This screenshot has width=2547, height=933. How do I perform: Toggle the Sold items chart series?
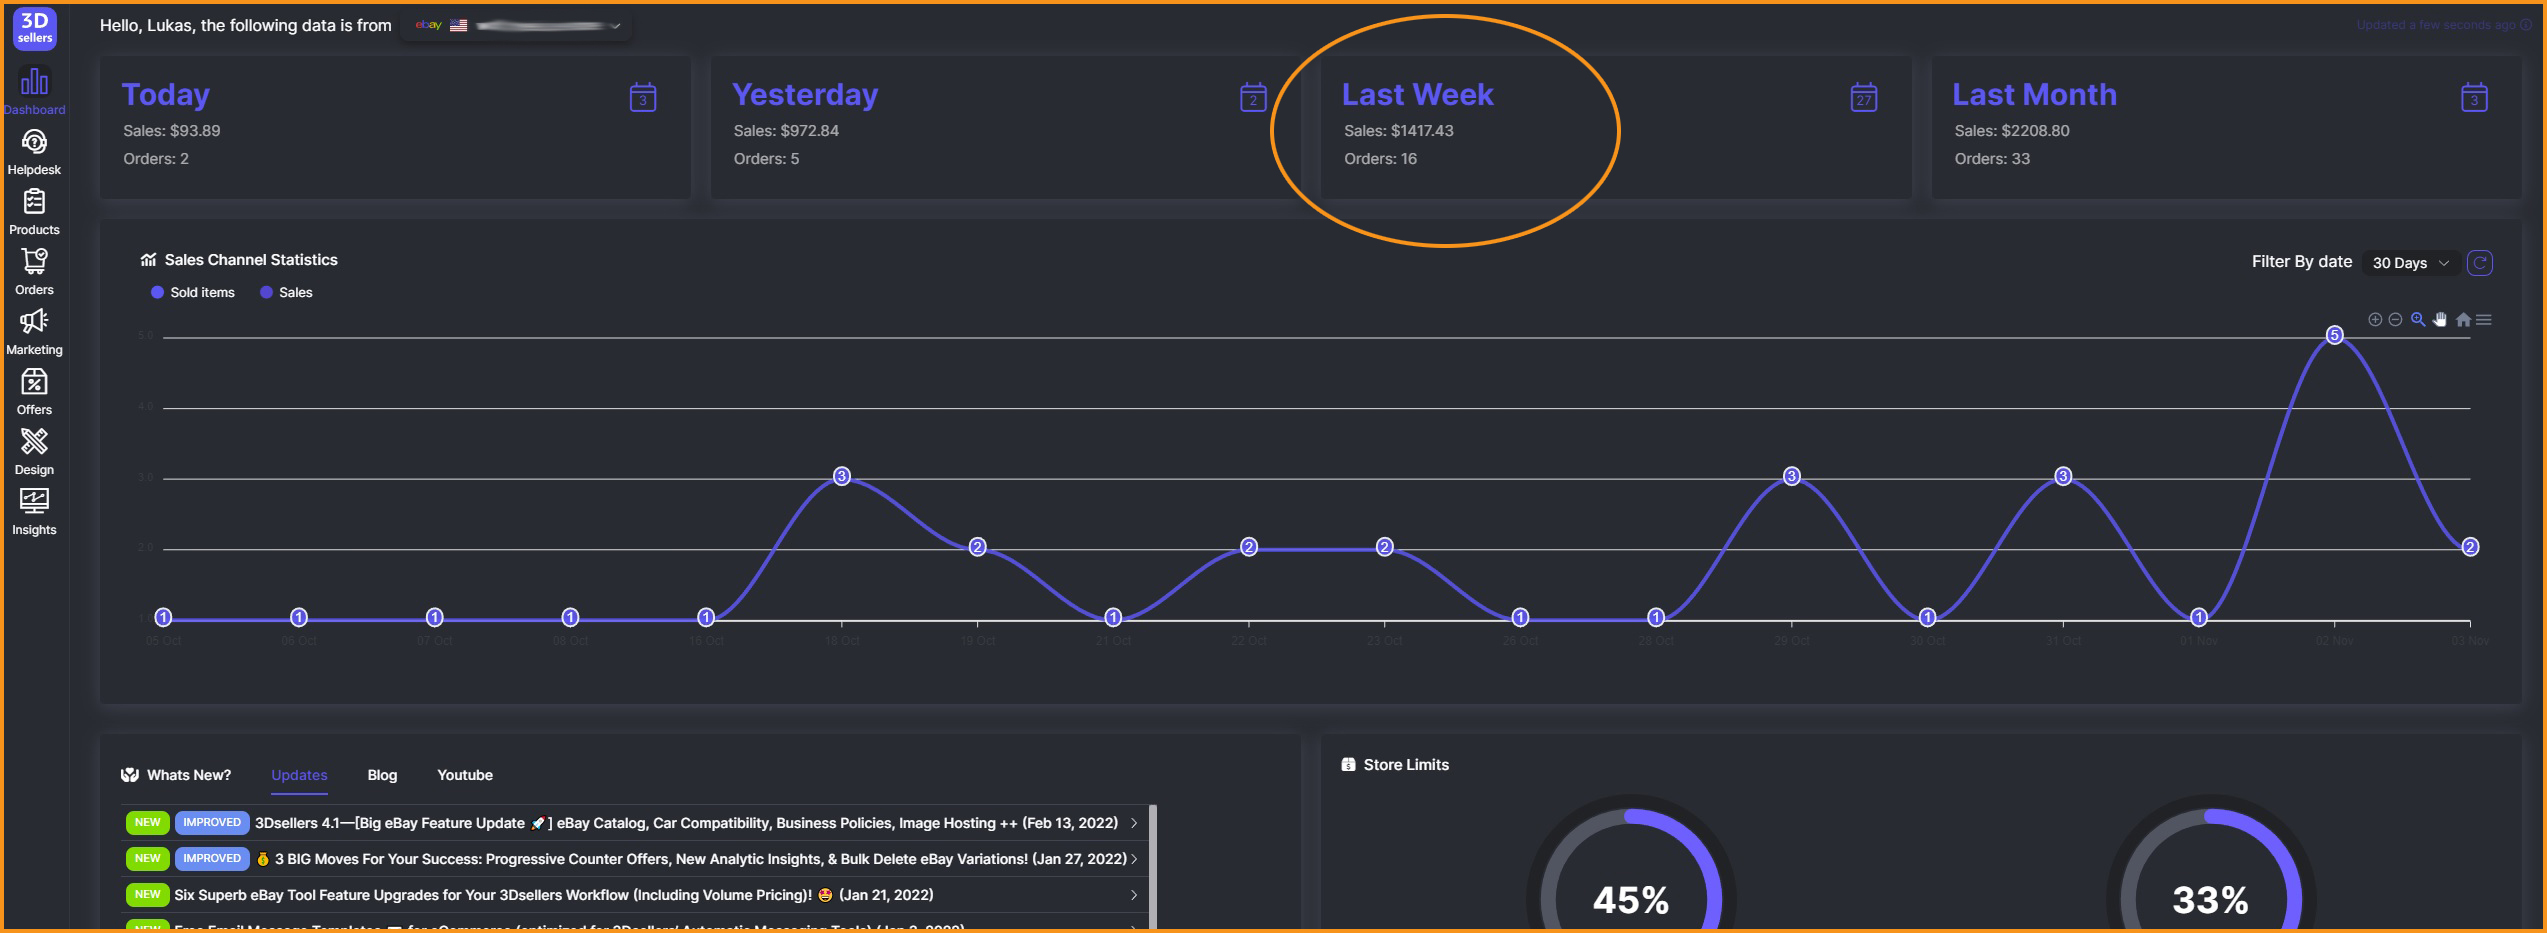pyautogui.click(x=193, y=293)
